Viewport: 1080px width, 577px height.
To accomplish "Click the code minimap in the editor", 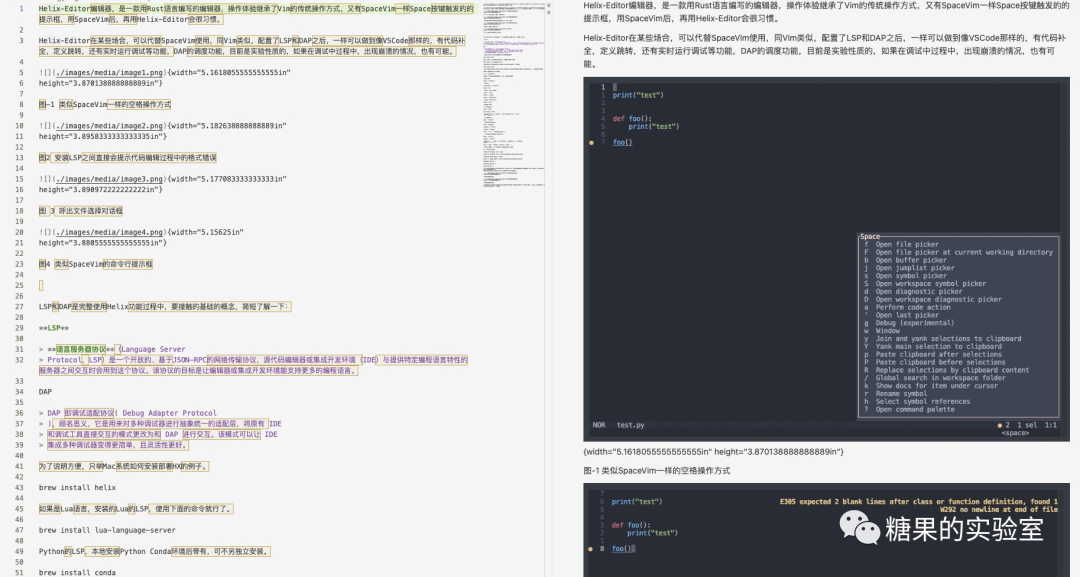I will (x=513, y=96).
